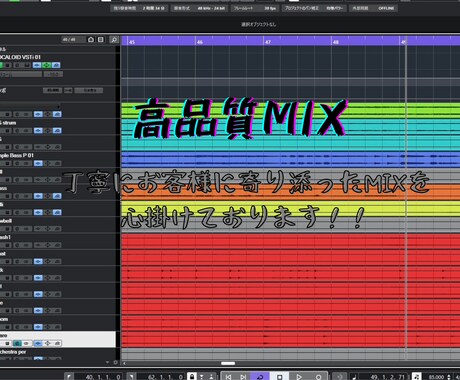Select the green audio clip in the arrangement

click(290, 110)
